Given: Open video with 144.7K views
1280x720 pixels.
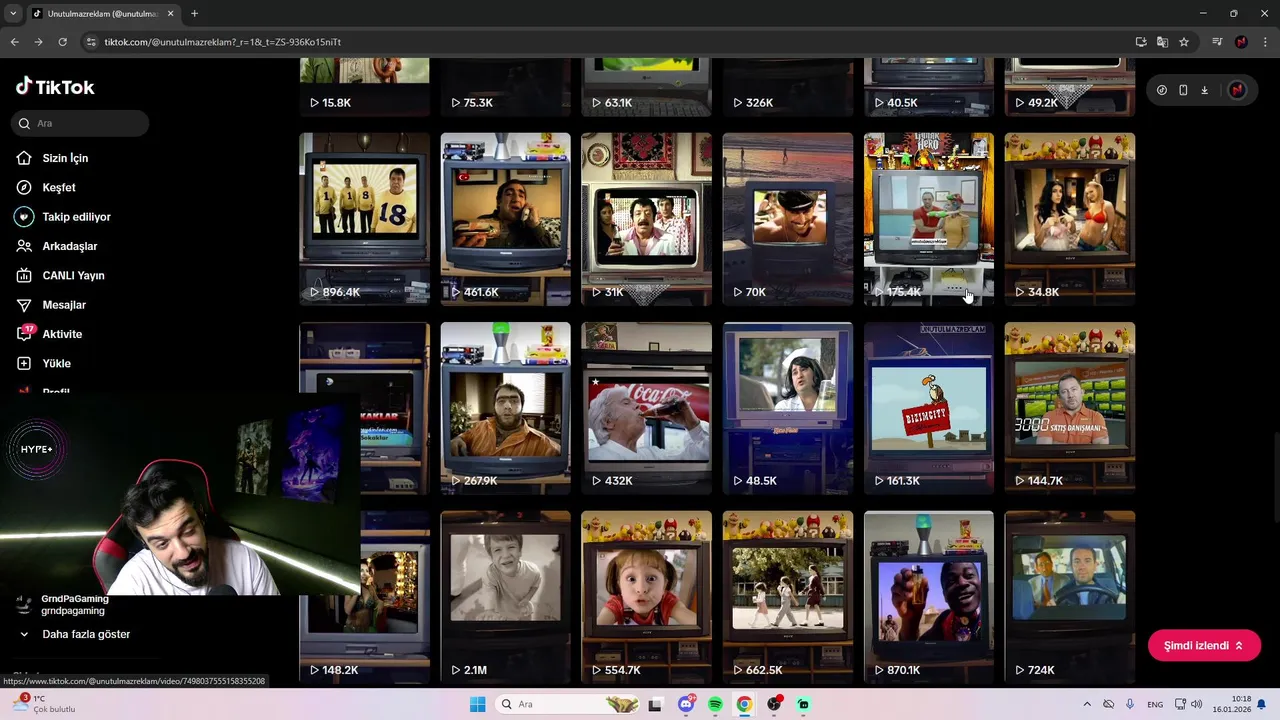Looking at the screenshot, I should coord(1070,408).
